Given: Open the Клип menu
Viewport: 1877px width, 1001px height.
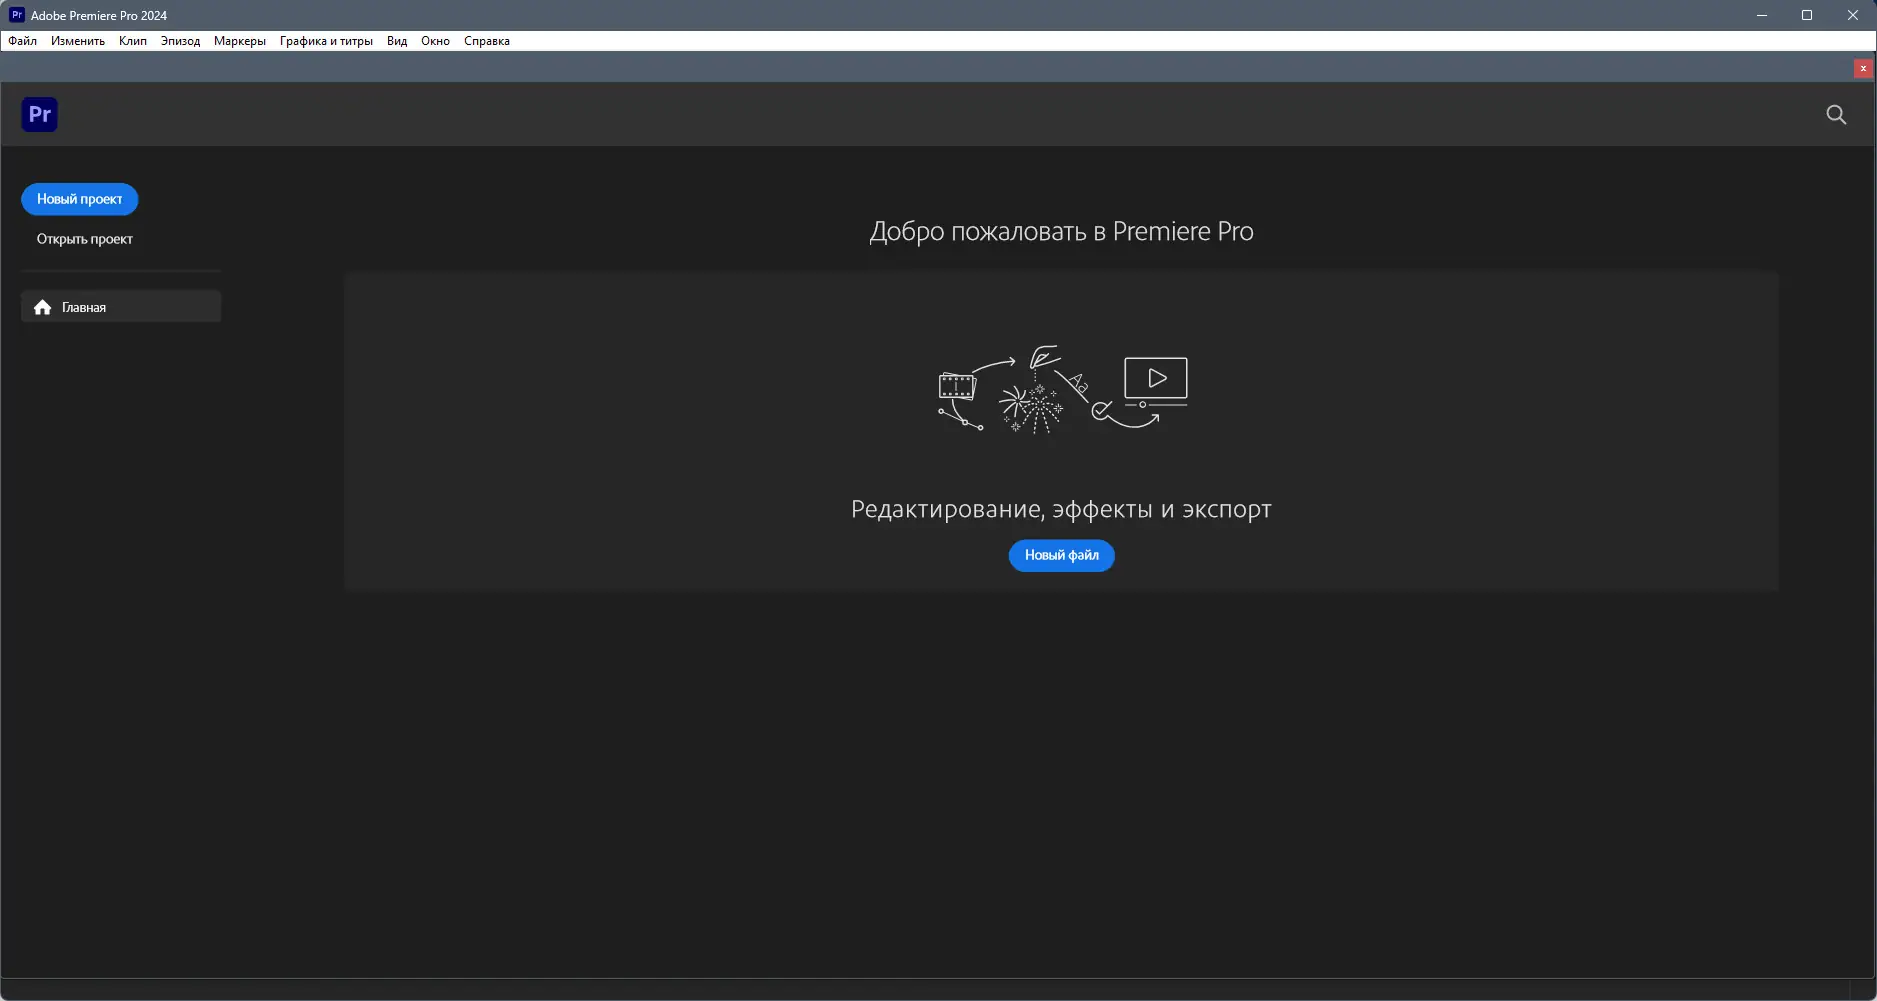Looking at the screenshot, I should (131, 41).
